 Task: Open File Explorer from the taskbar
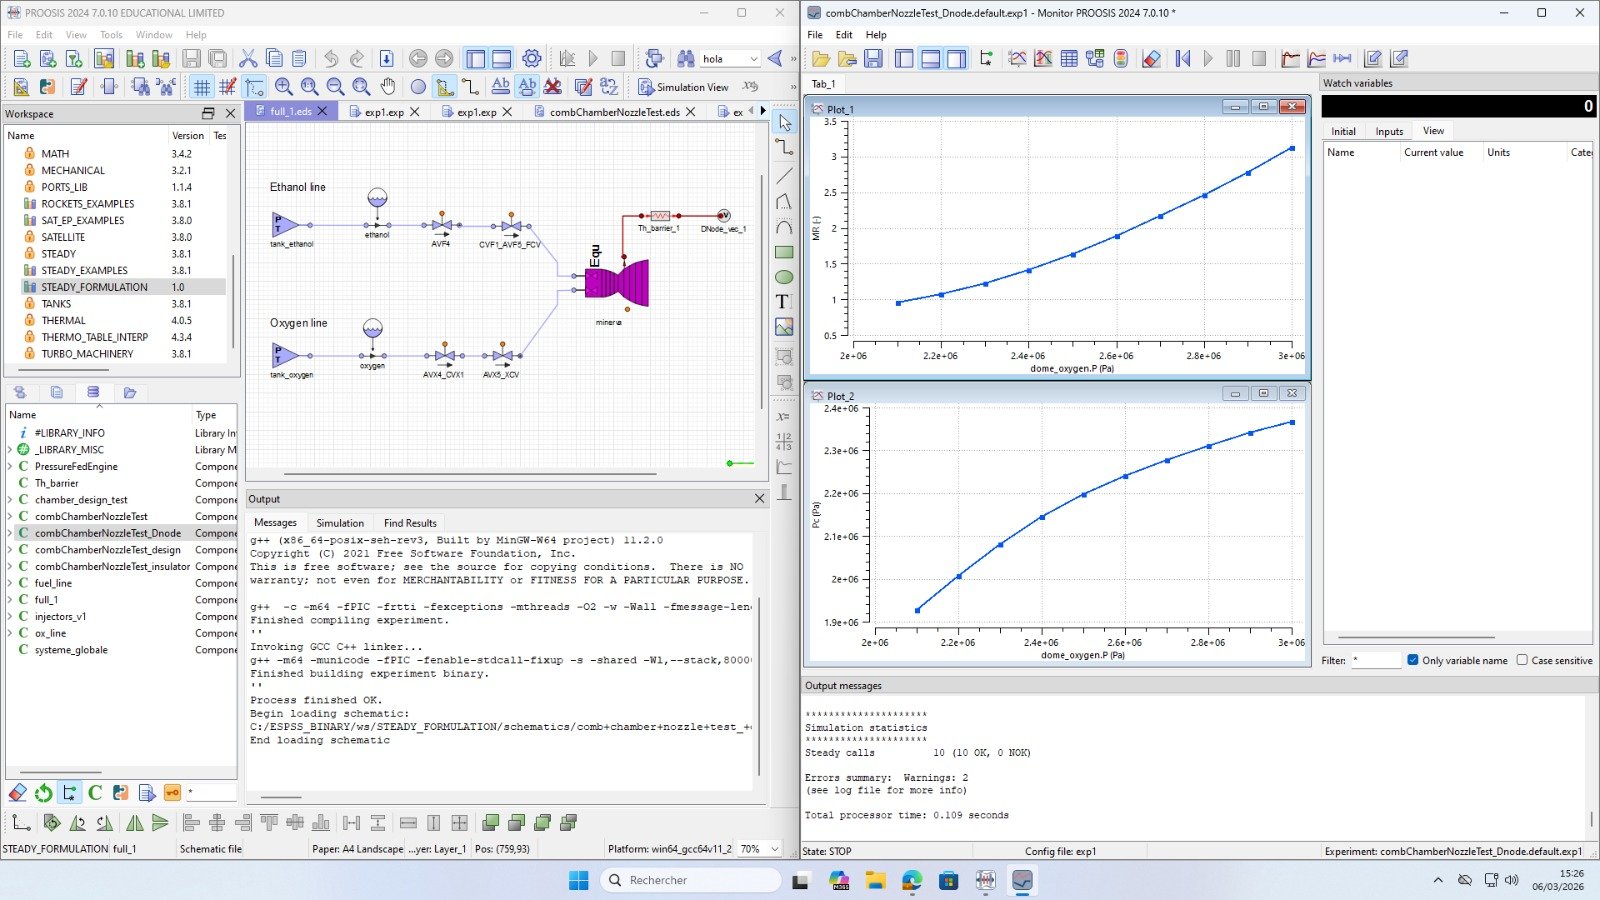pyautogui.click(x=876, y=880)
